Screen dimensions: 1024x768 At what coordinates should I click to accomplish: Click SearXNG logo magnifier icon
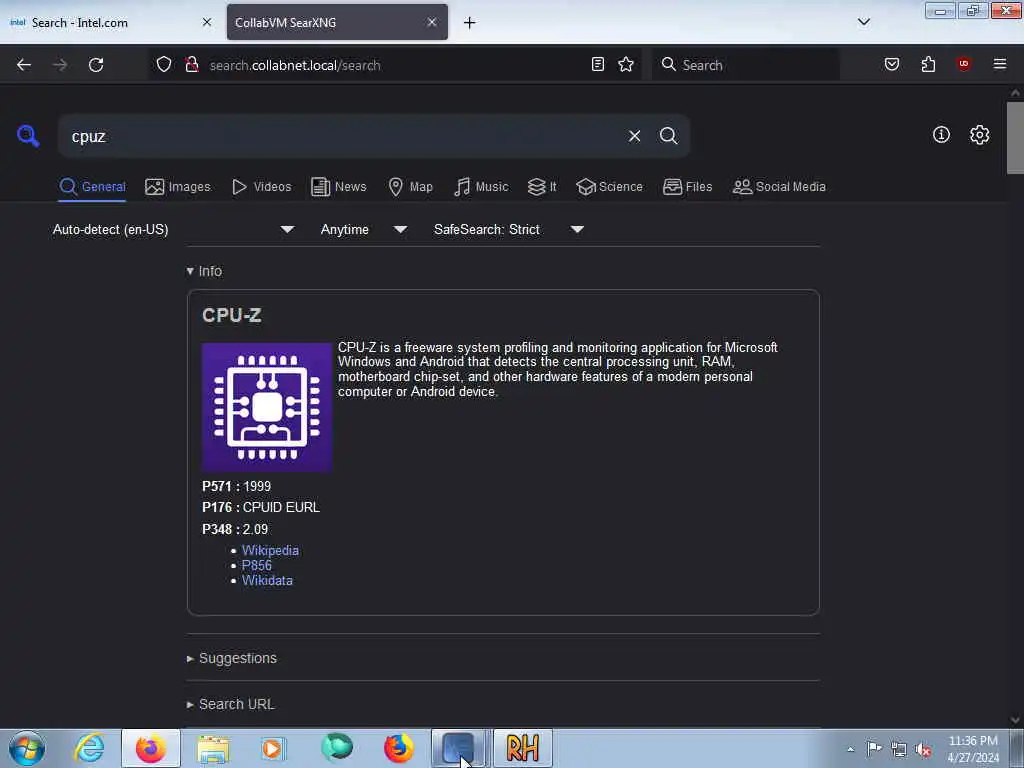click(28, 136)
